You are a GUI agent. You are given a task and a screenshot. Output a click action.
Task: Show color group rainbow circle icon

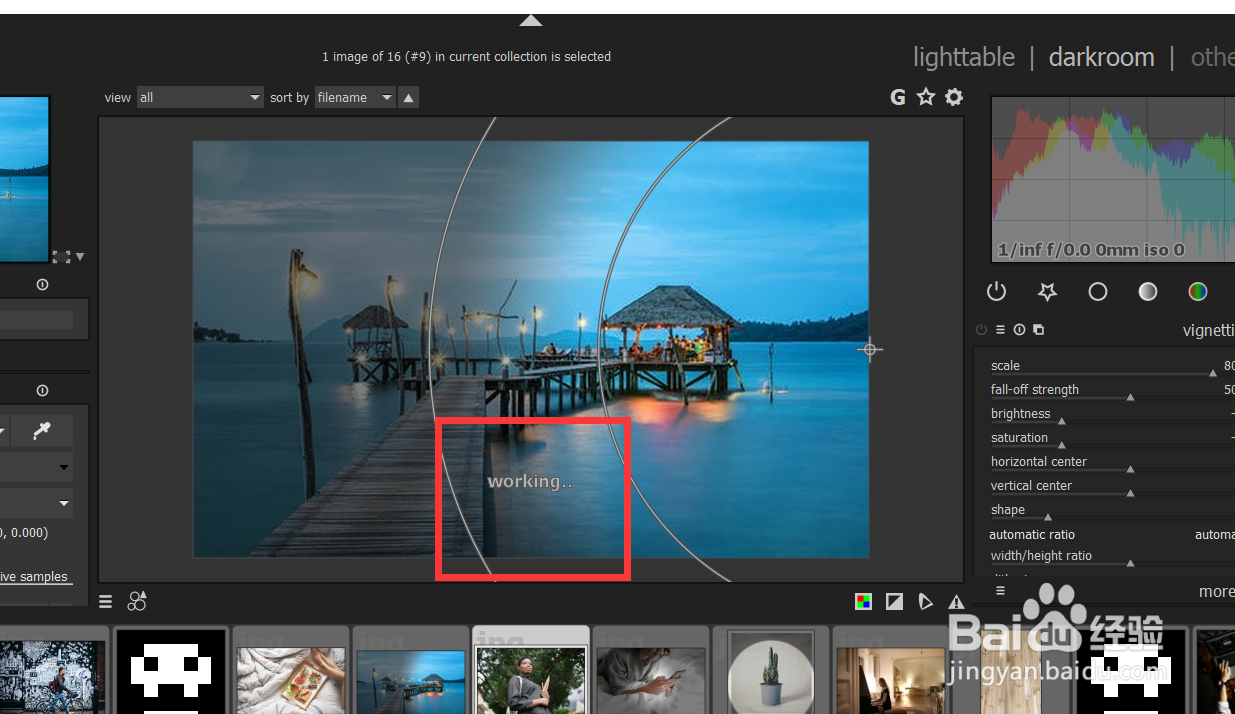1198,291
